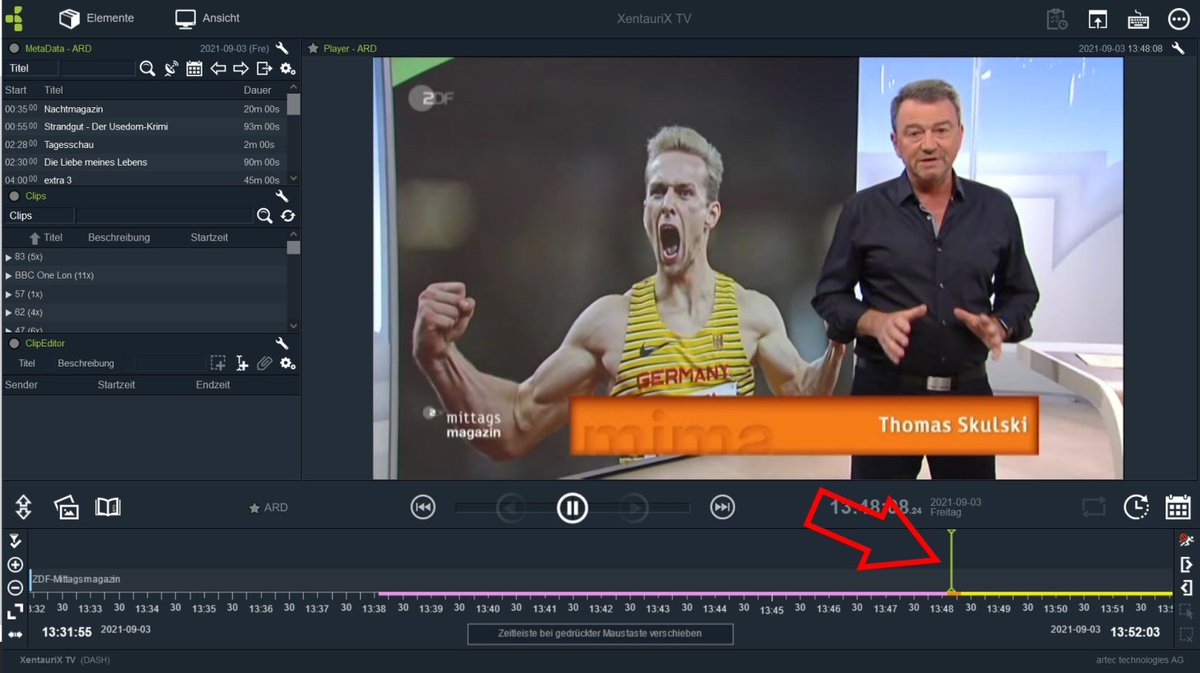Sort clips by Beschreibung column
The height and width of the screenshot is (673, 1200).
click(x=119, y=238)
